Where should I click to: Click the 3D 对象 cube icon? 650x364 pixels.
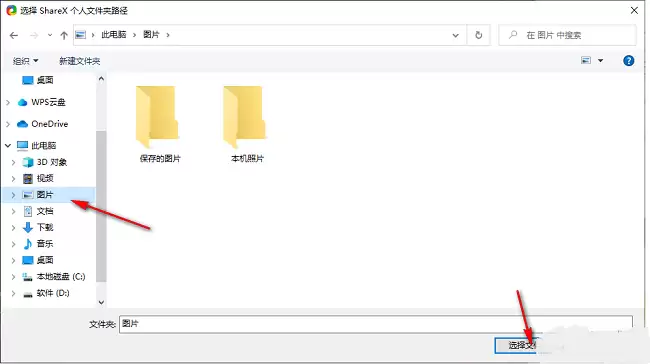coord(28,162)
